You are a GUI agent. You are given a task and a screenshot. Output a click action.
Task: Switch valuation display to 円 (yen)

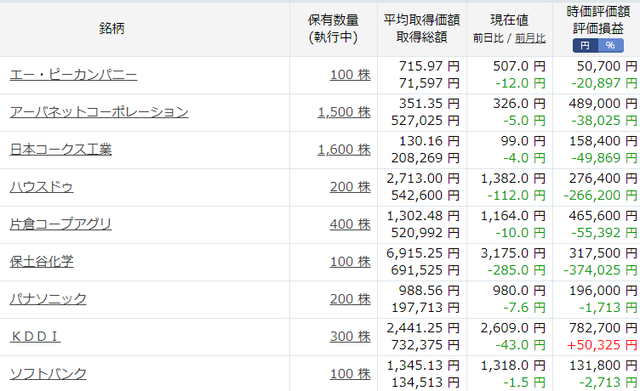(585, 45)
